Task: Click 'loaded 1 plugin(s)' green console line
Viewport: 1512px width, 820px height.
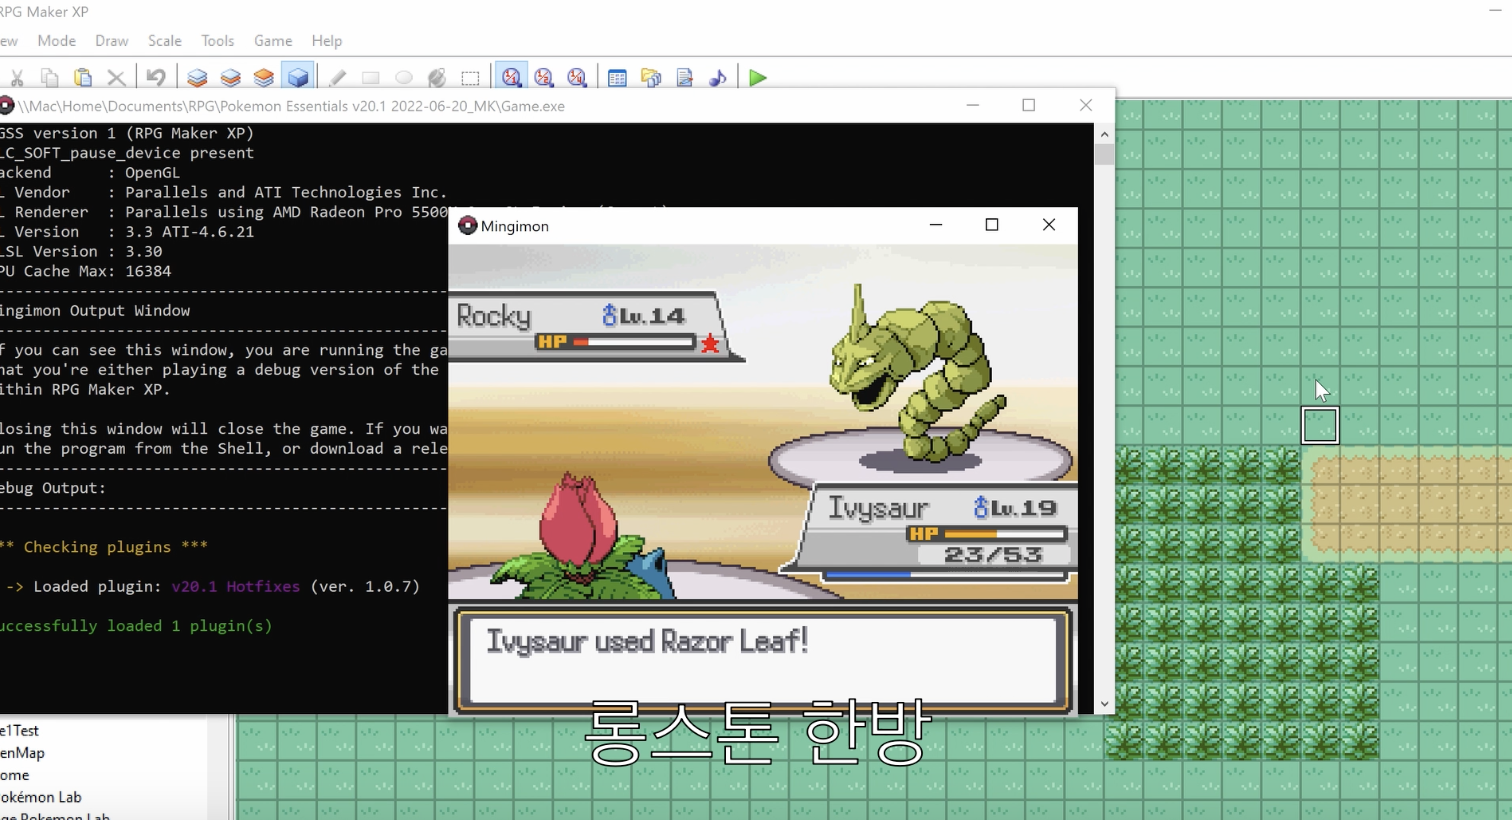Action: tap(136, 626)
